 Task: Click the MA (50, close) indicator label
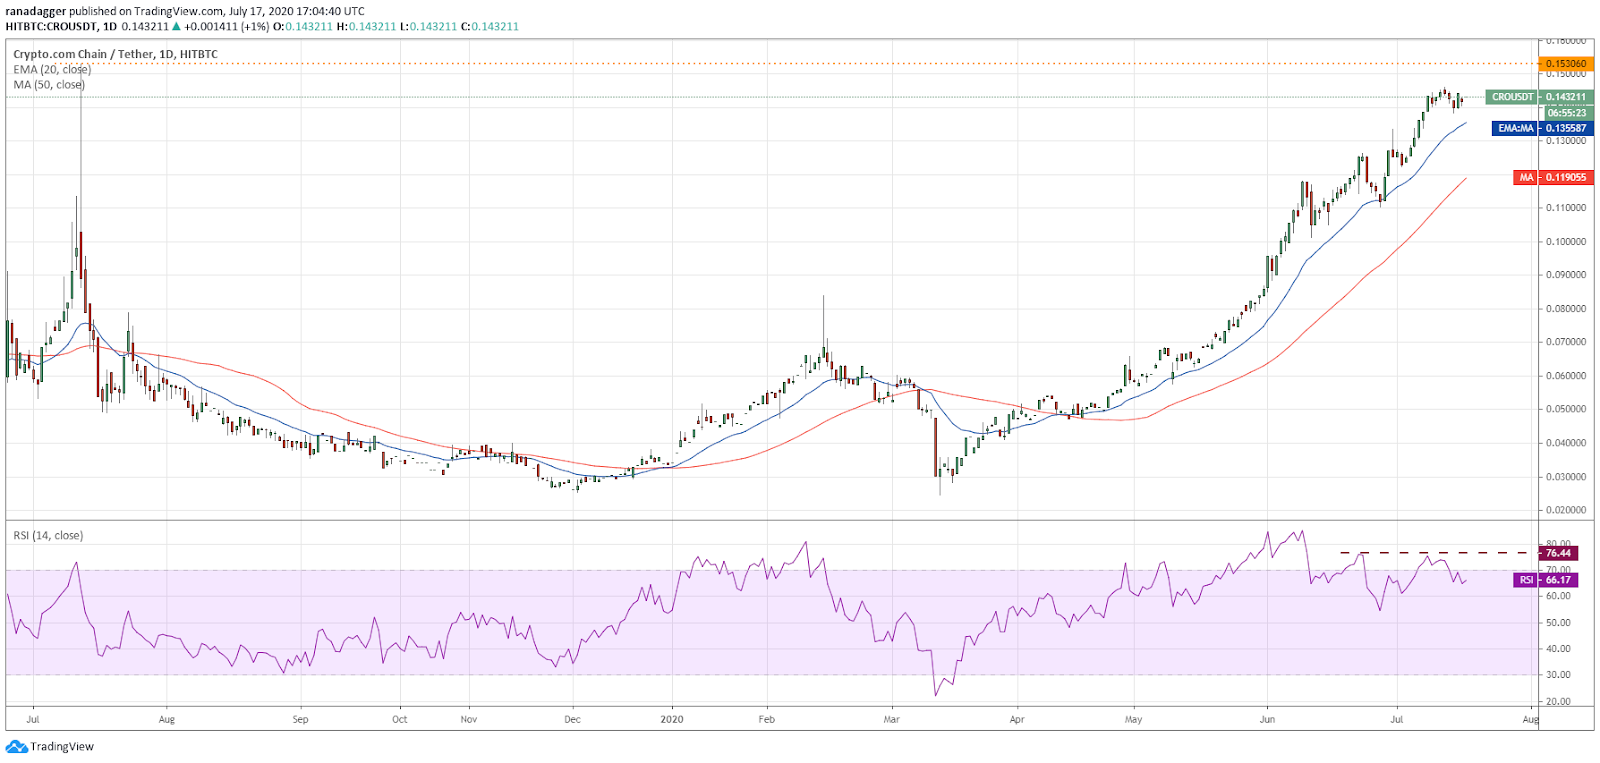pos(49,84)
